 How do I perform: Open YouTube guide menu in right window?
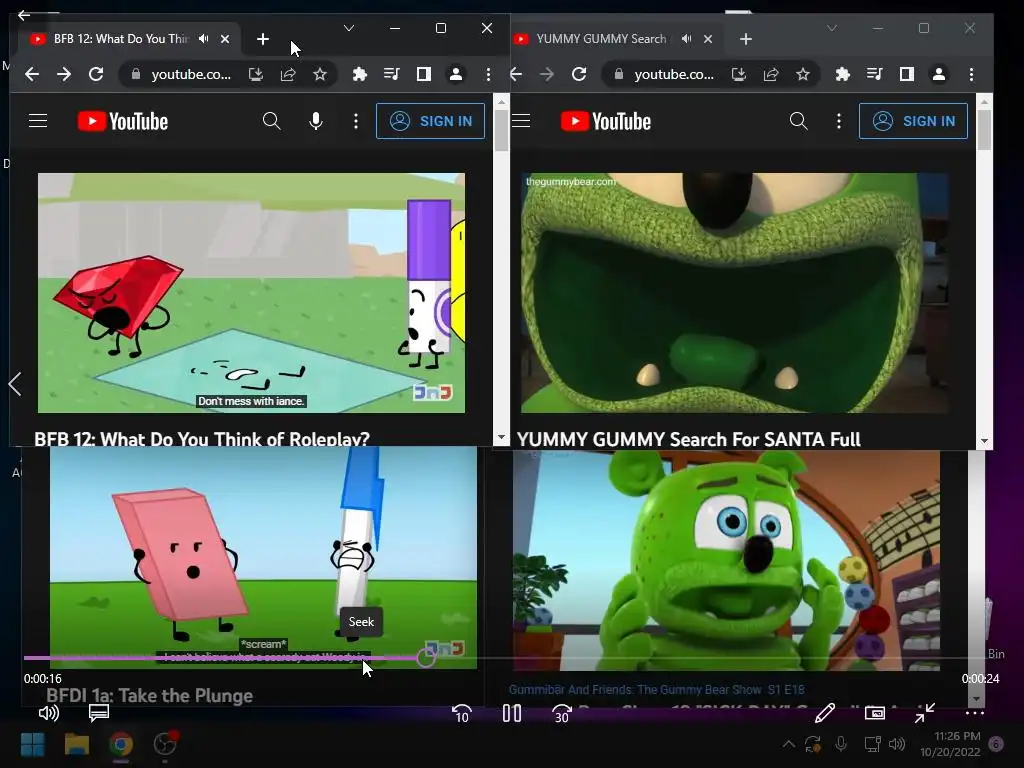point(521,121)
